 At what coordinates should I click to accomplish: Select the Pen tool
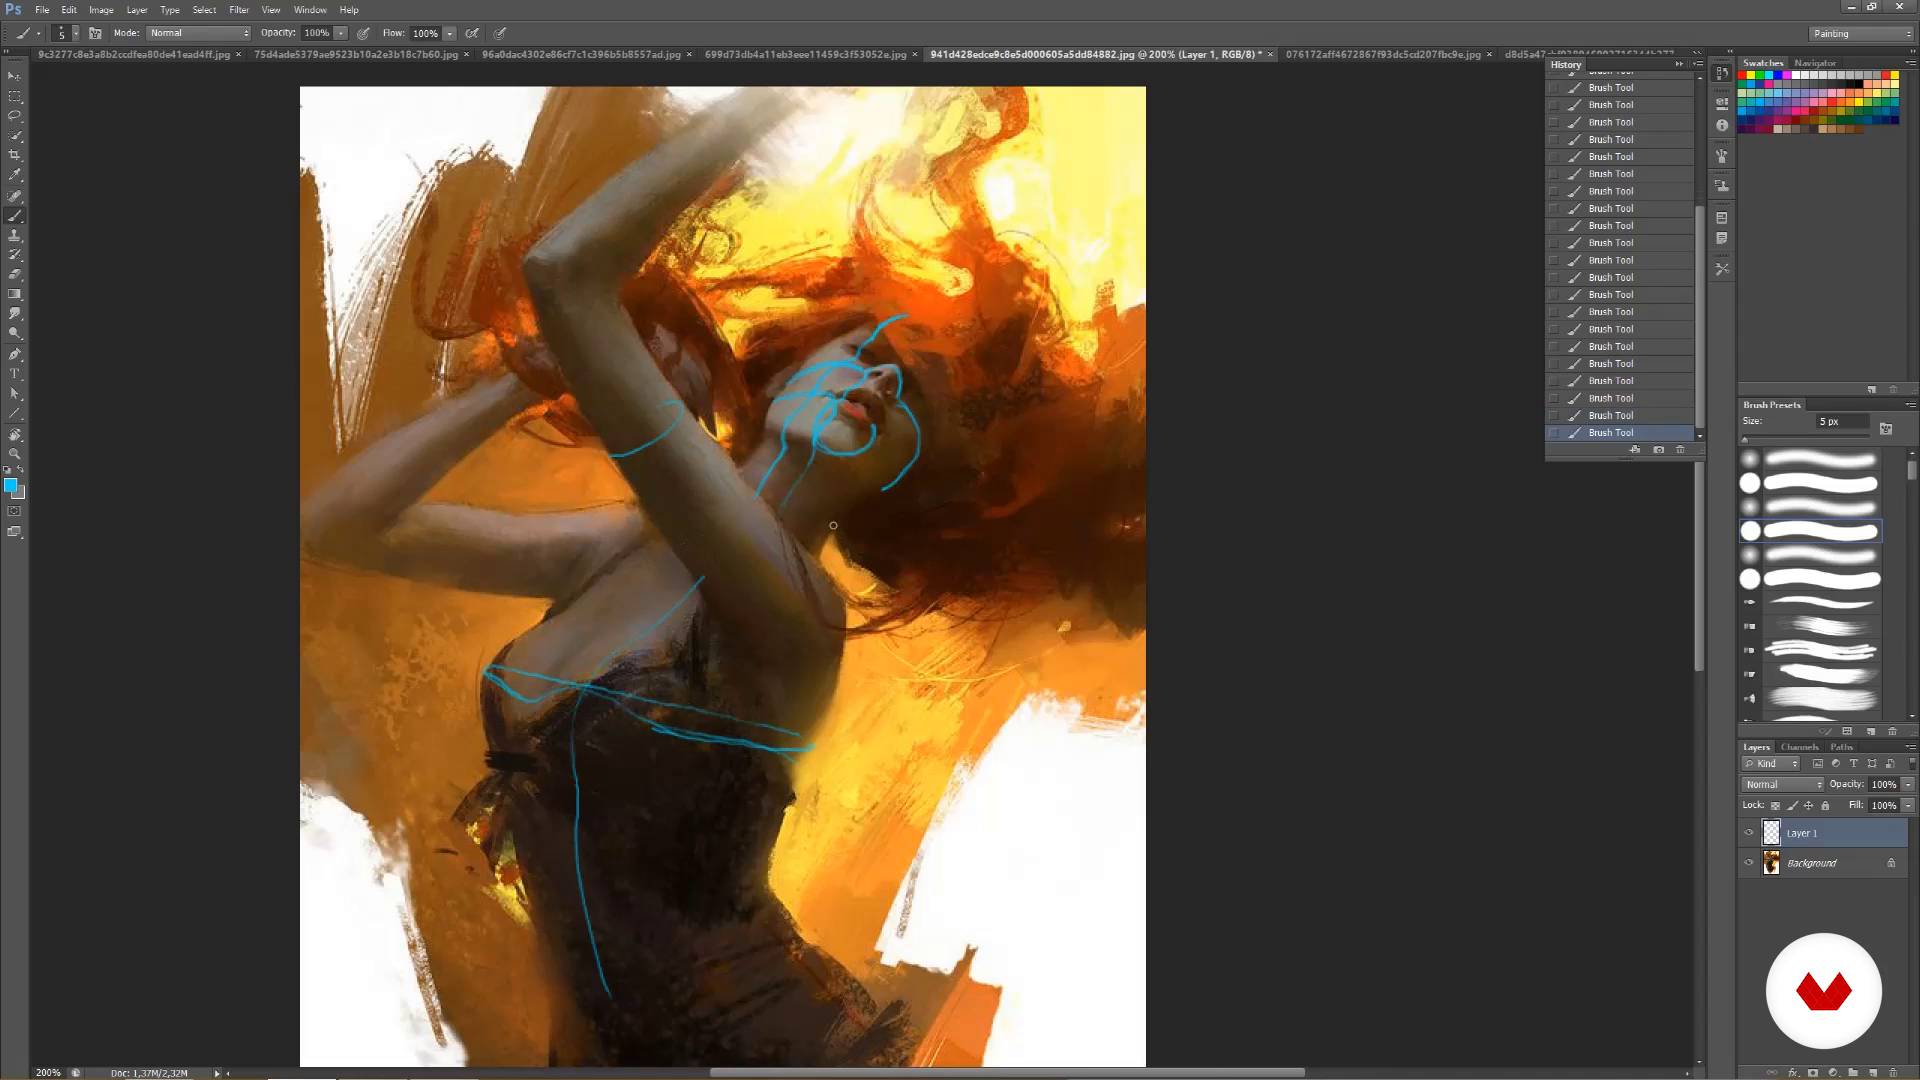point(14,354)
